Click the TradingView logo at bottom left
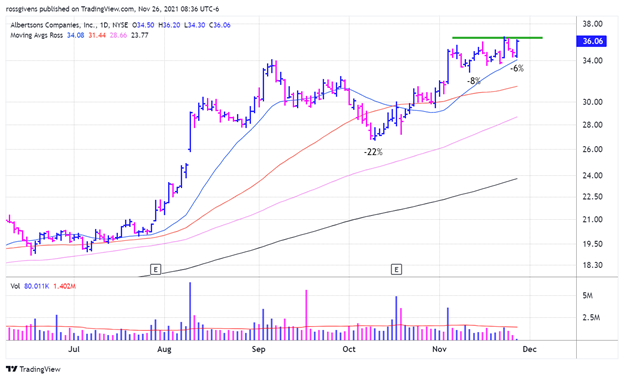The image size is (624, 379). (x=33, y=369)
